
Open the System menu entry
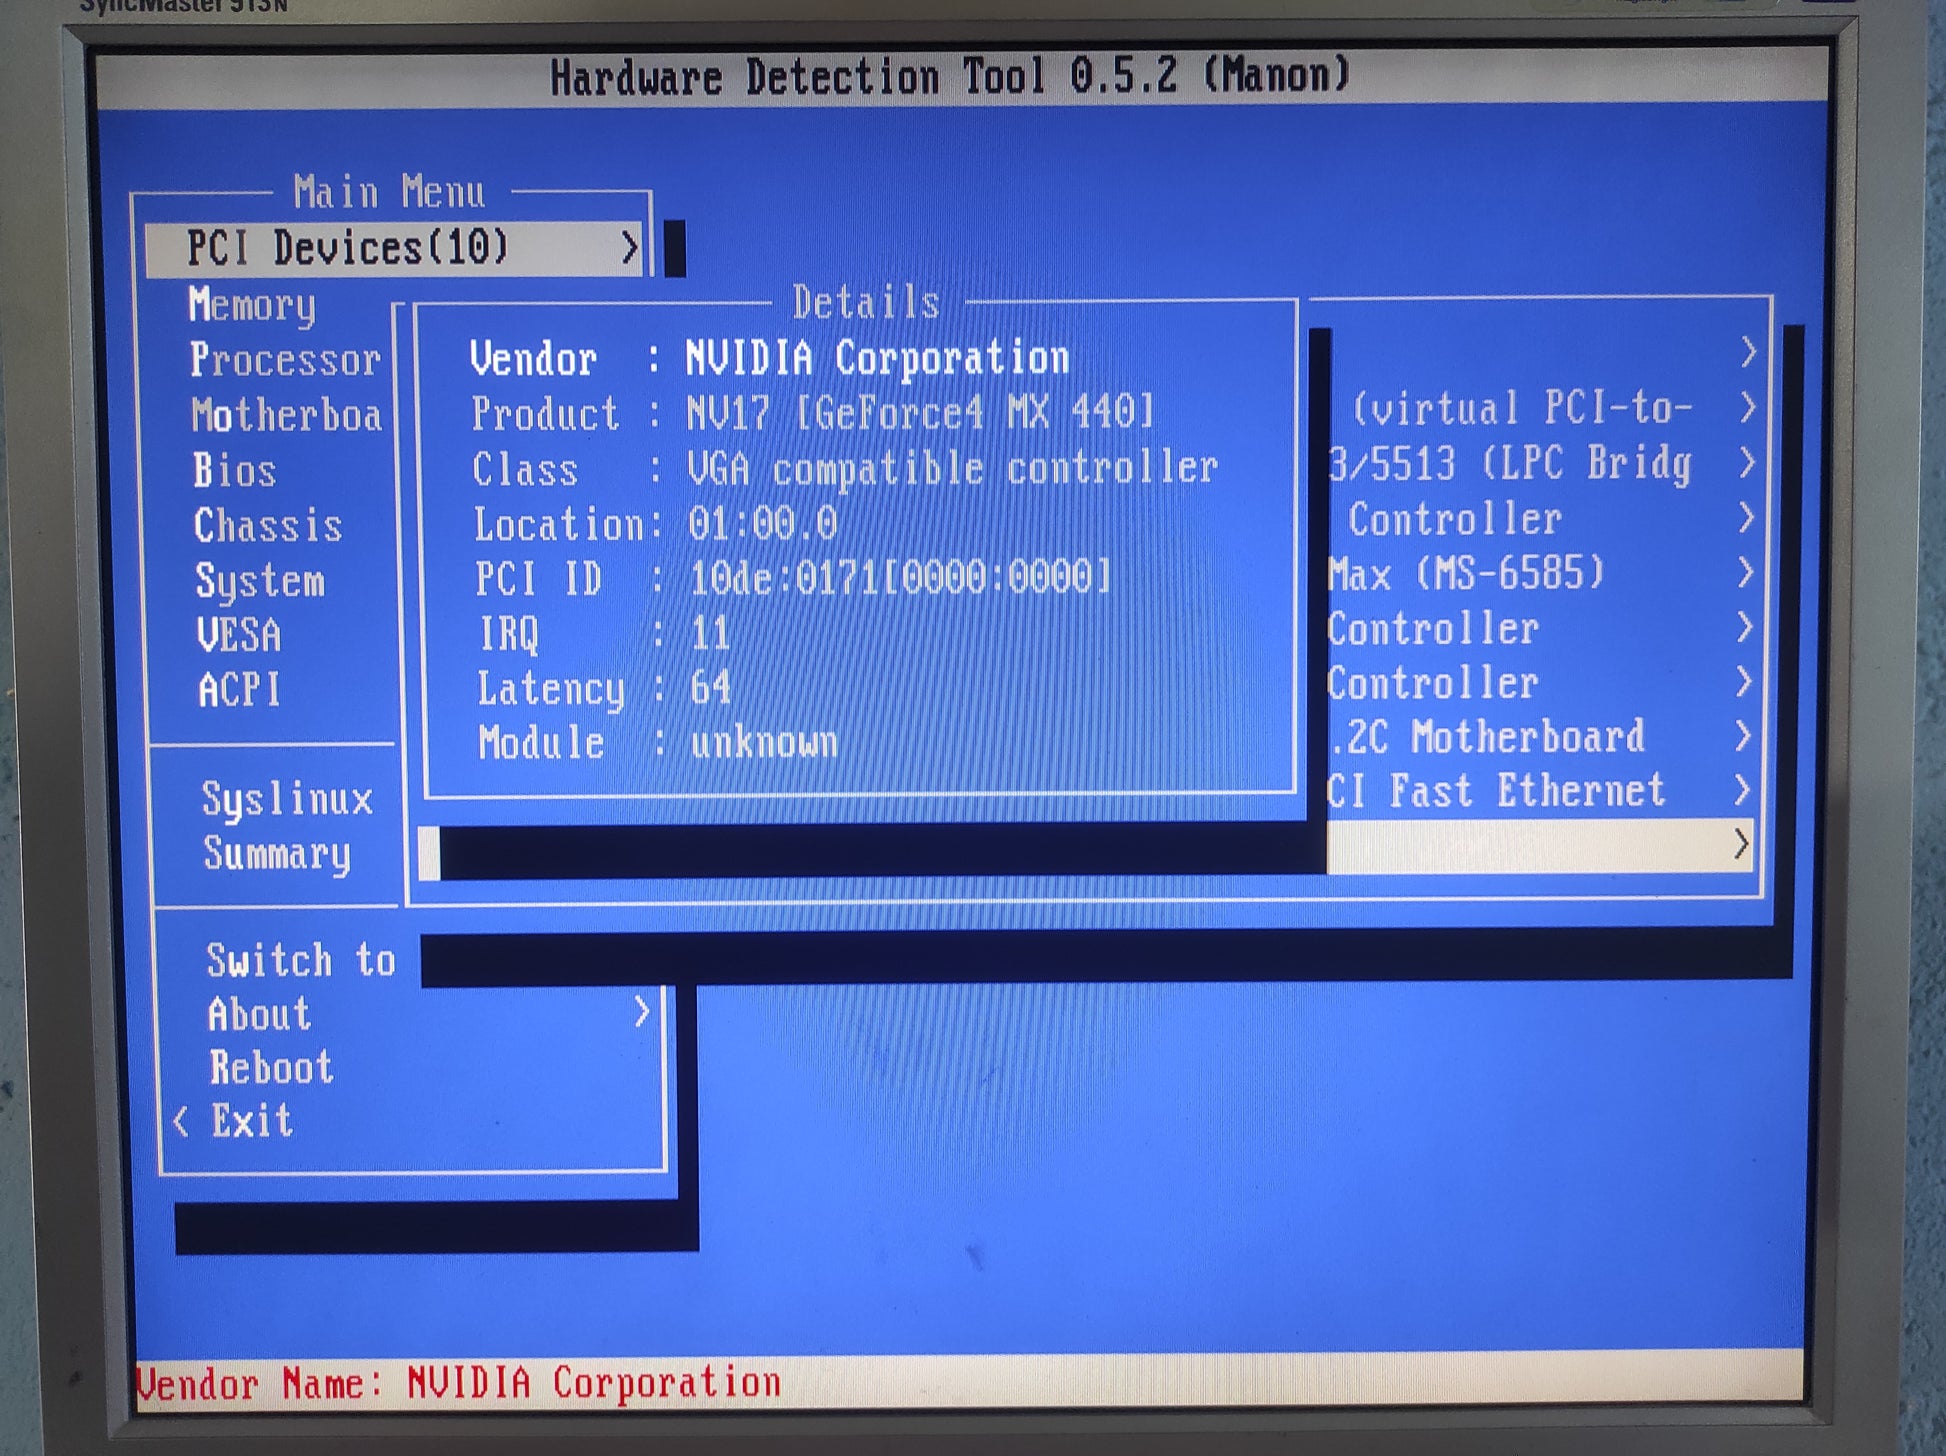[259, 581]
